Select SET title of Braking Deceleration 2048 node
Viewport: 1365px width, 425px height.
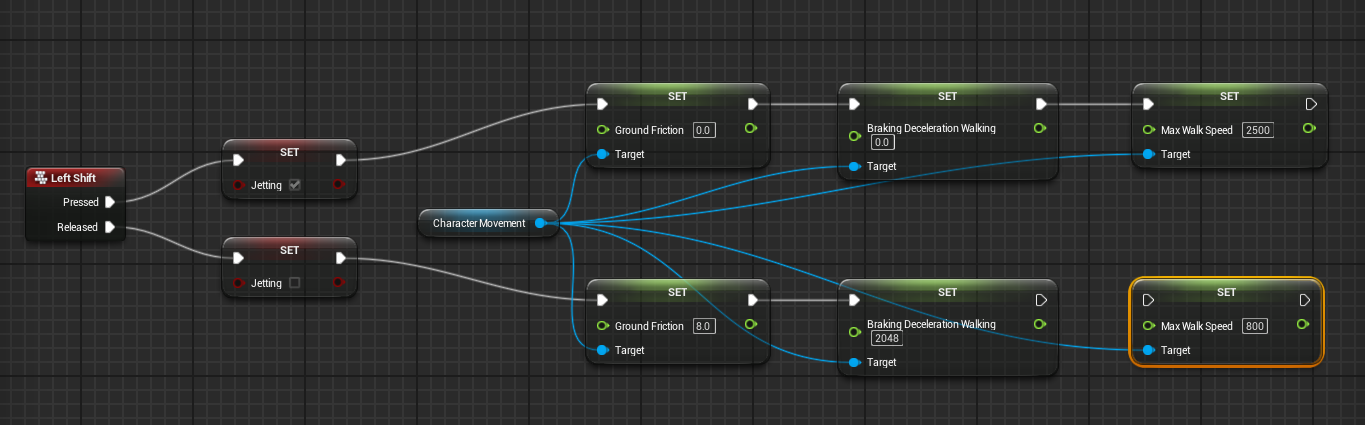click(x=947, y=292)
